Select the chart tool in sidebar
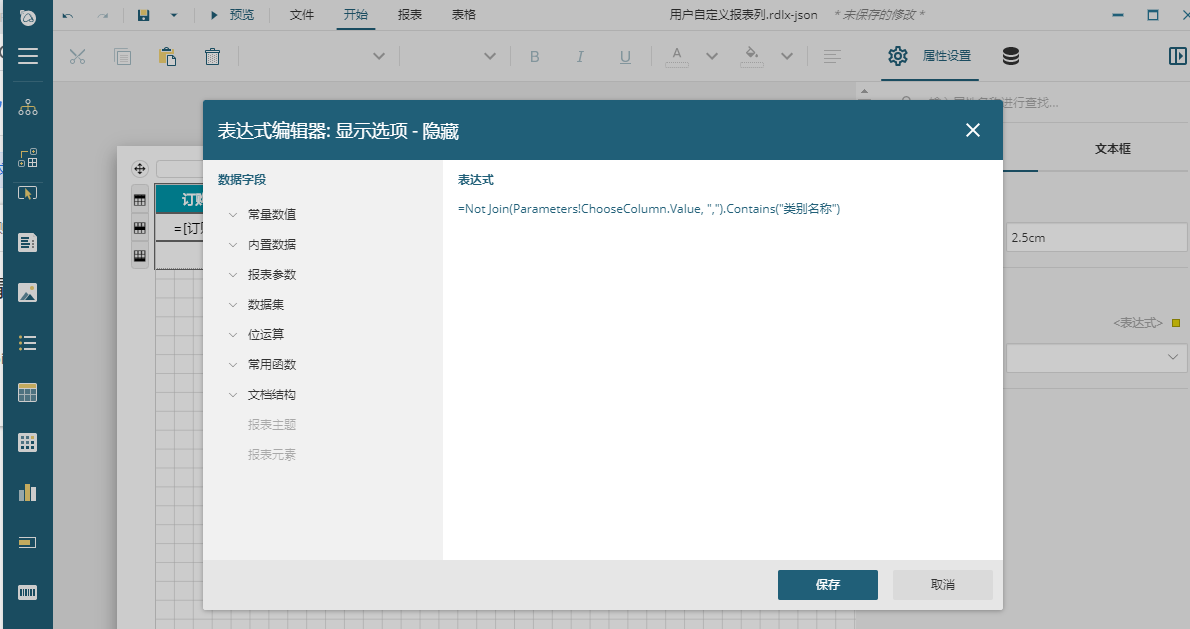 [27, 492]
